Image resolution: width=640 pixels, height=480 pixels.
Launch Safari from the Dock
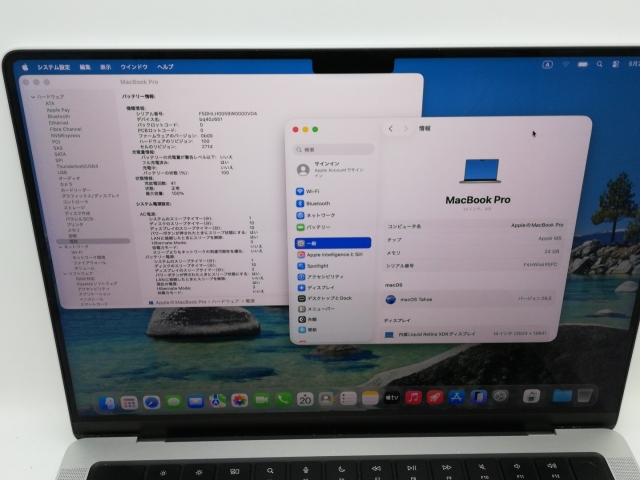(x=151, y=403)
